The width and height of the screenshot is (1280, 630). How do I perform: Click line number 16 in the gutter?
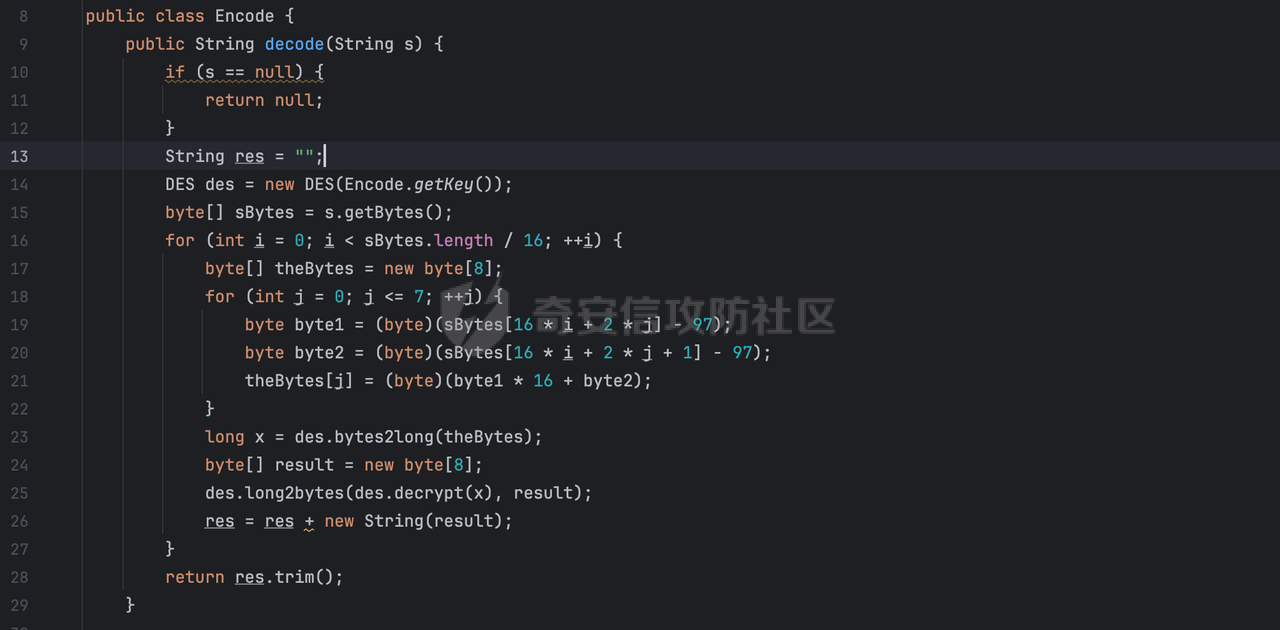(x=19, y=240)
